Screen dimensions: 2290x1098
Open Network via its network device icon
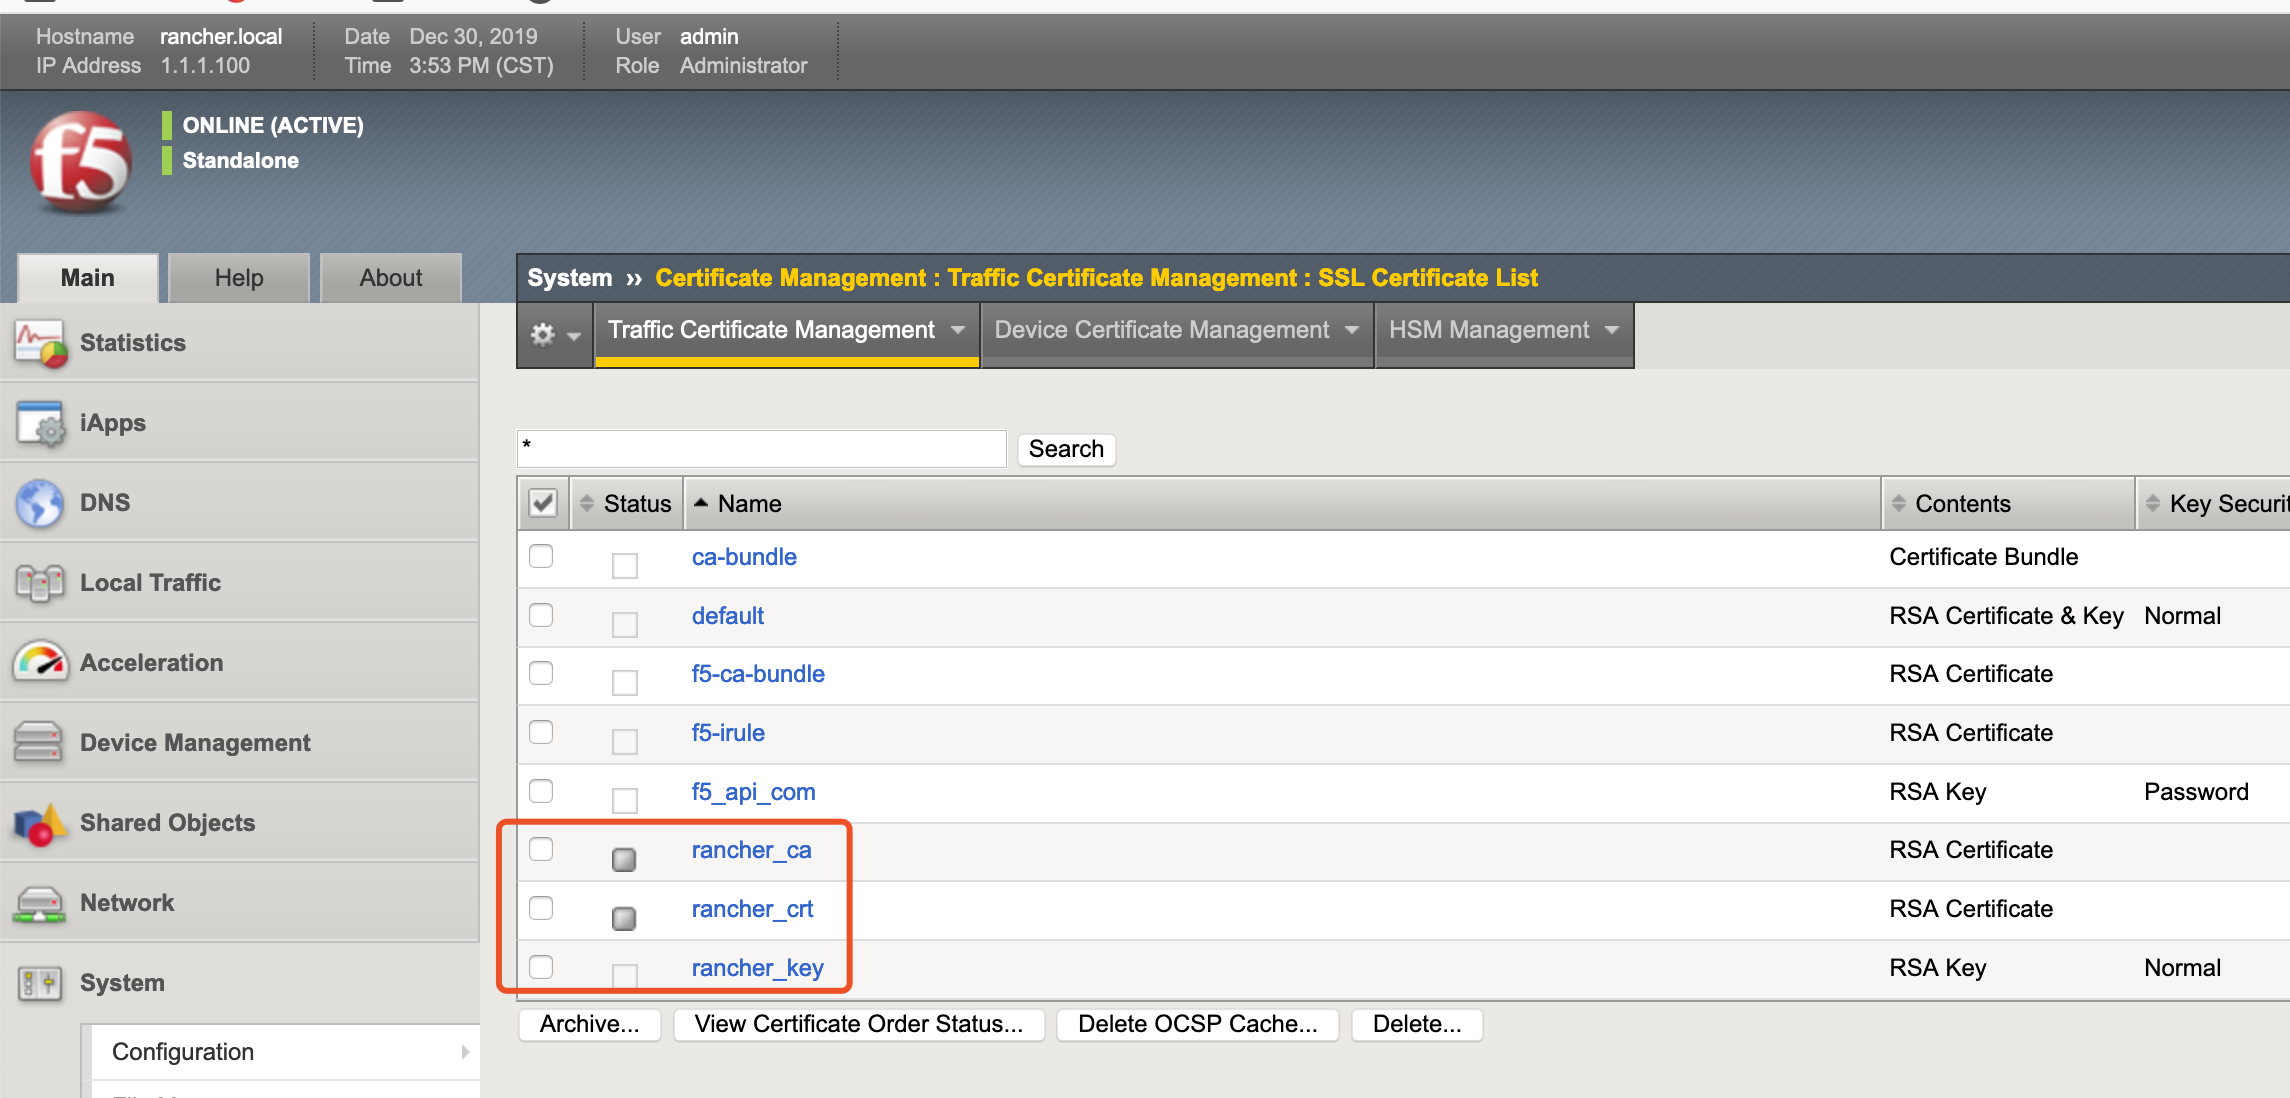point(38,903)
